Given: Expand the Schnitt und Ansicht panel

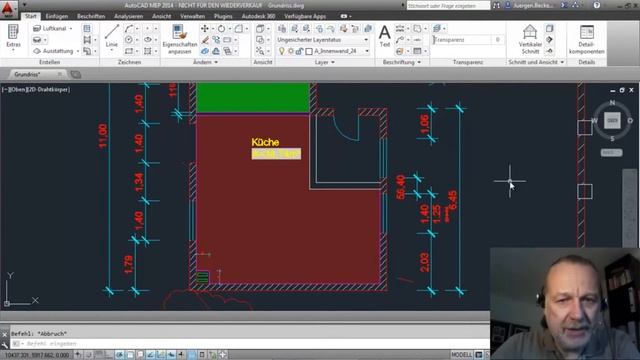Looking at the screenshot, I should tap(536, 62).
